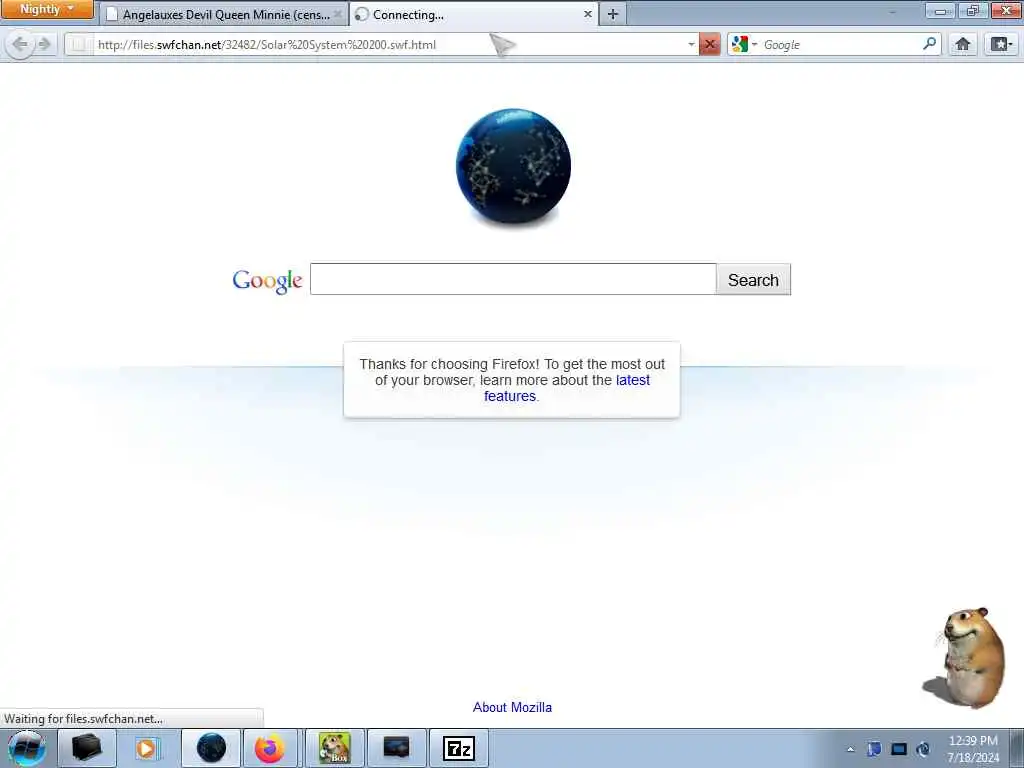Viewport: 1024px width, 768px height.
Task: Stop loading with the red X button
Action: click(x=709, y=44)
